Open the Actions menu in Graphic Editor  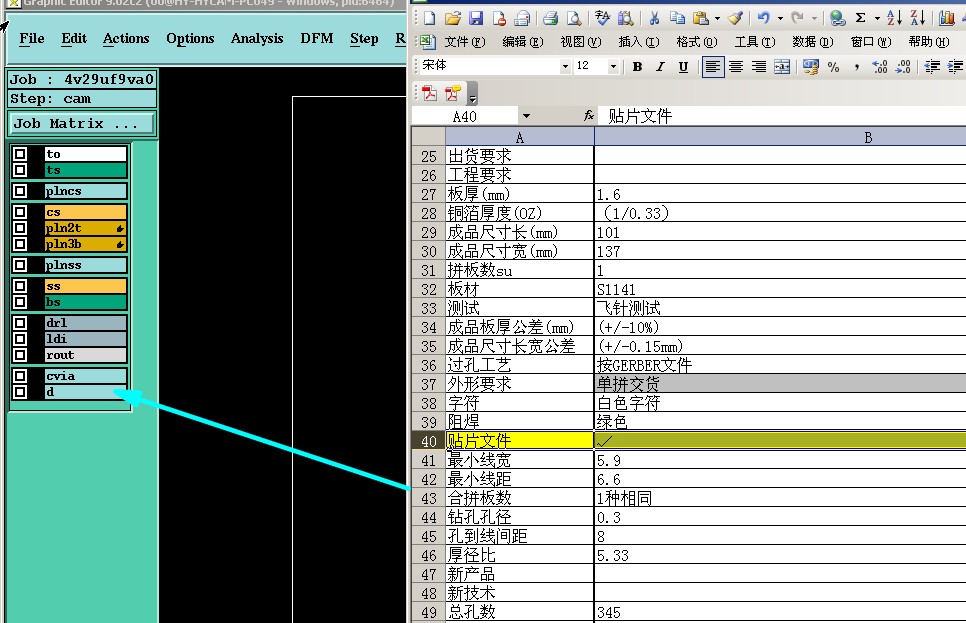coord(126,38)
